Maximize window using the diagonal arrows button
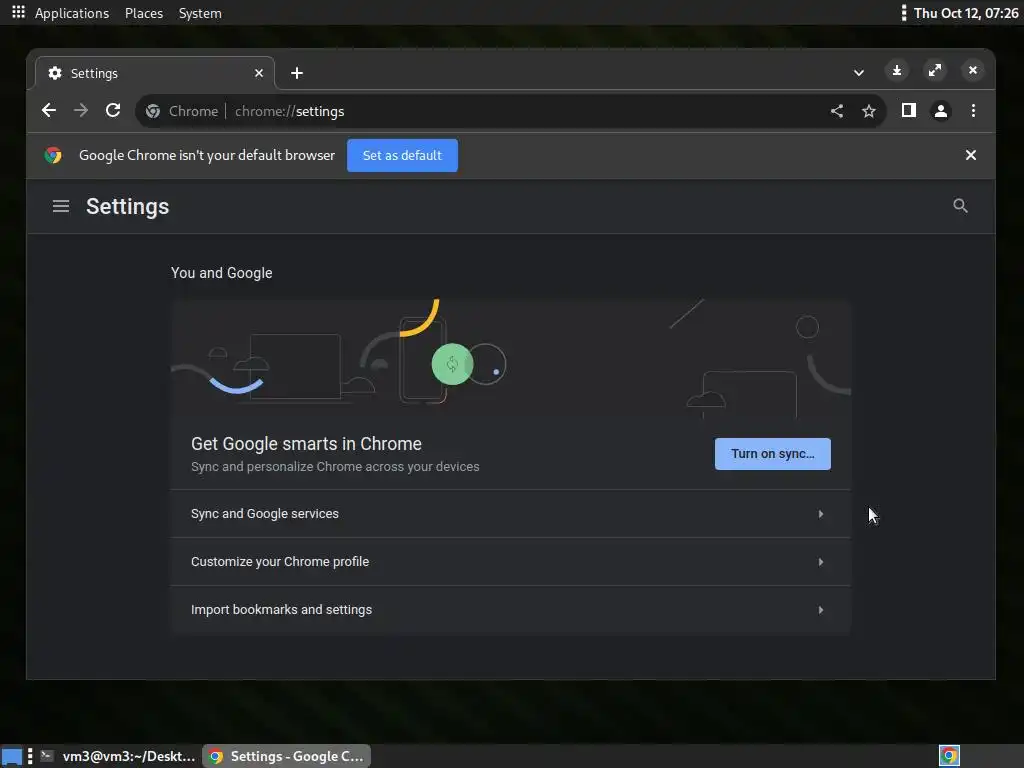This screenshot has width=1024, height=768. (935, 70)
